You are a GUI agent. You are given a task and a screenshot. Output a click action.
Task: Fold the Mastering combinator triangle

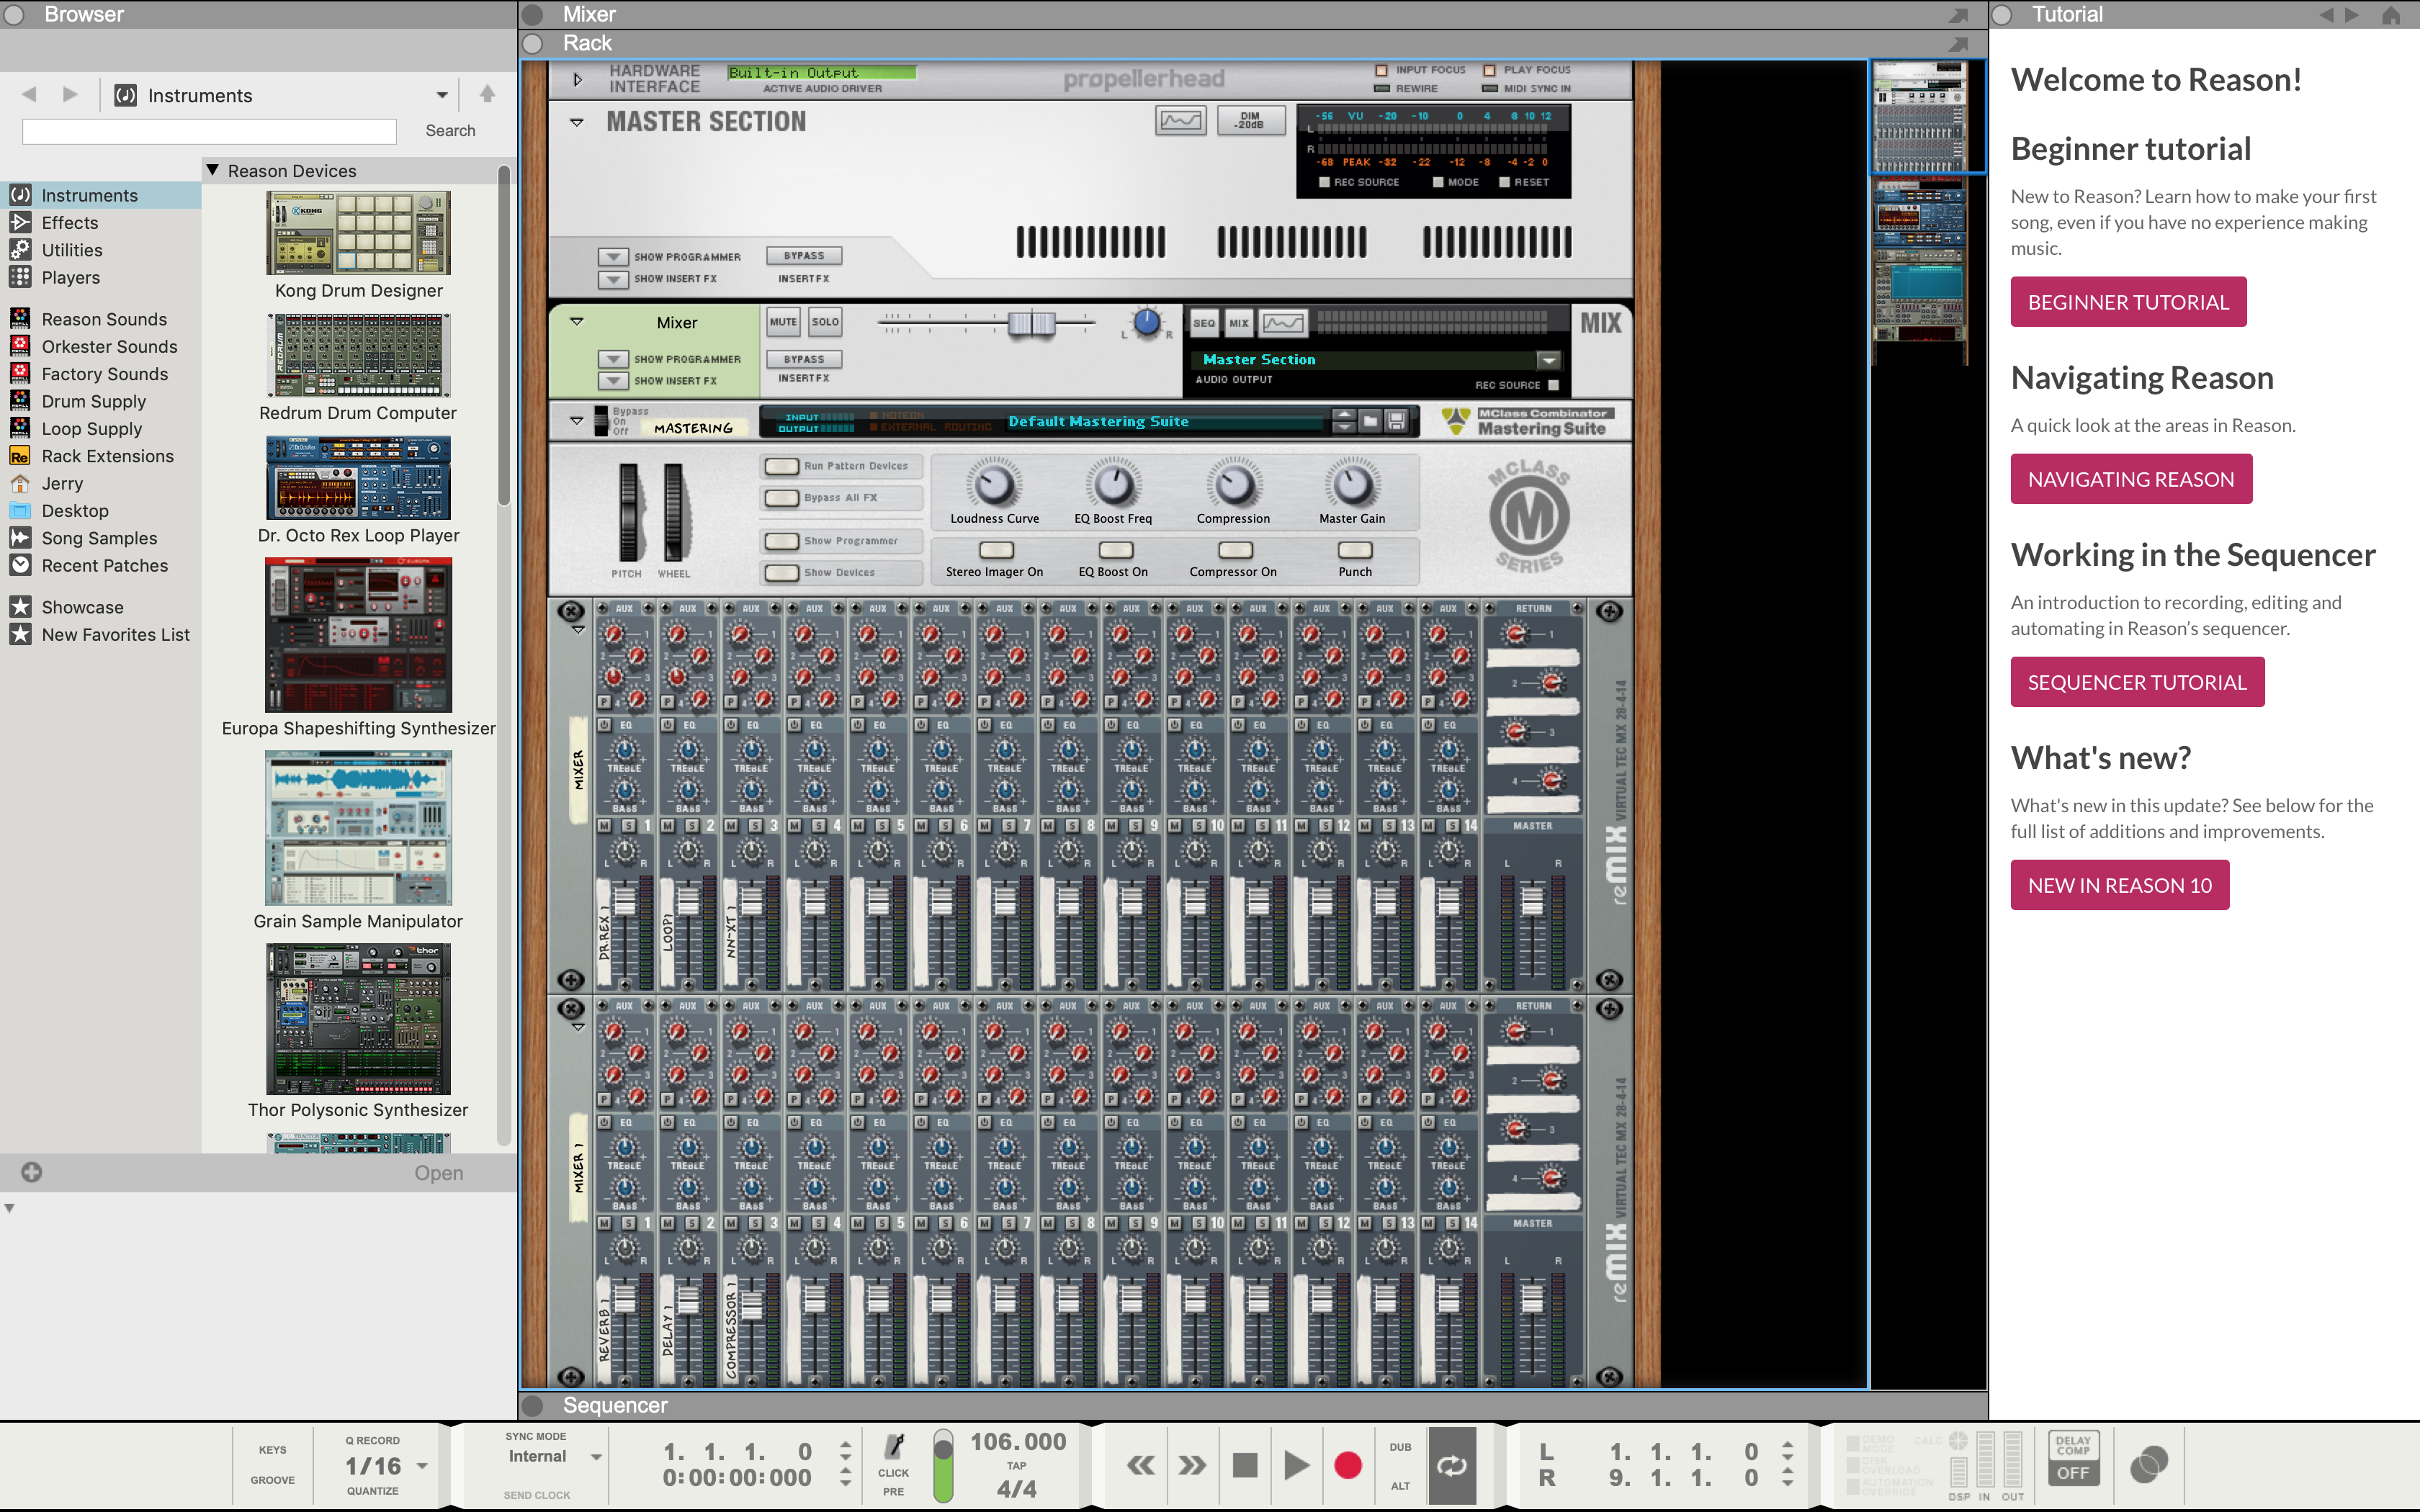(576, 421)
